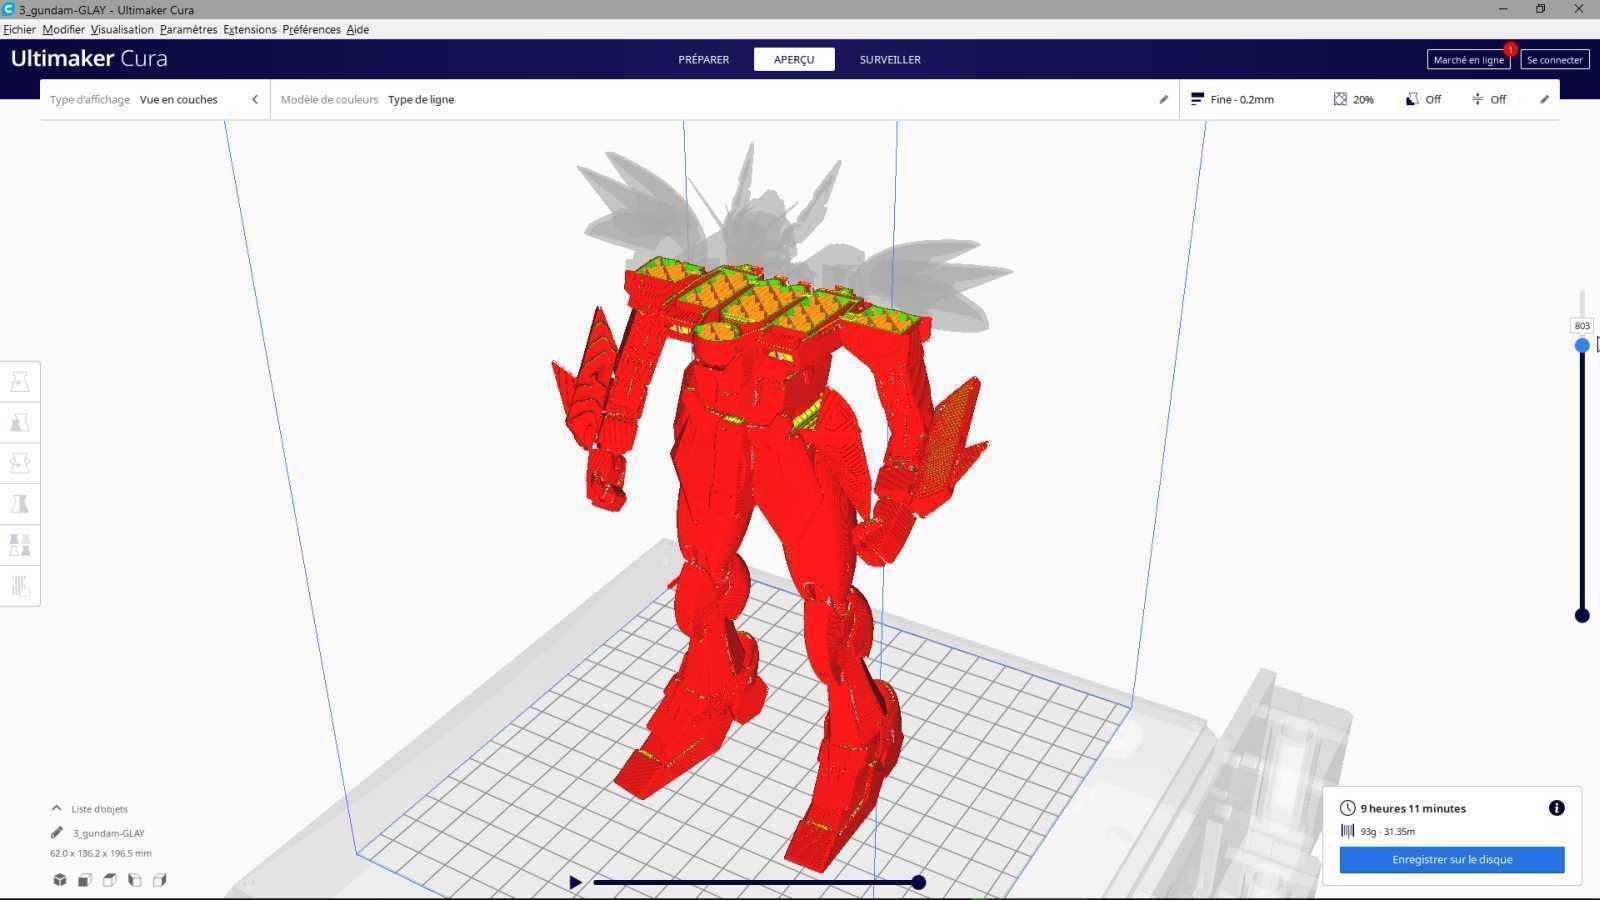Select 3_gundam-GLAY in the object list
This screenshot has width=1600, height=900.
(108, 833)
